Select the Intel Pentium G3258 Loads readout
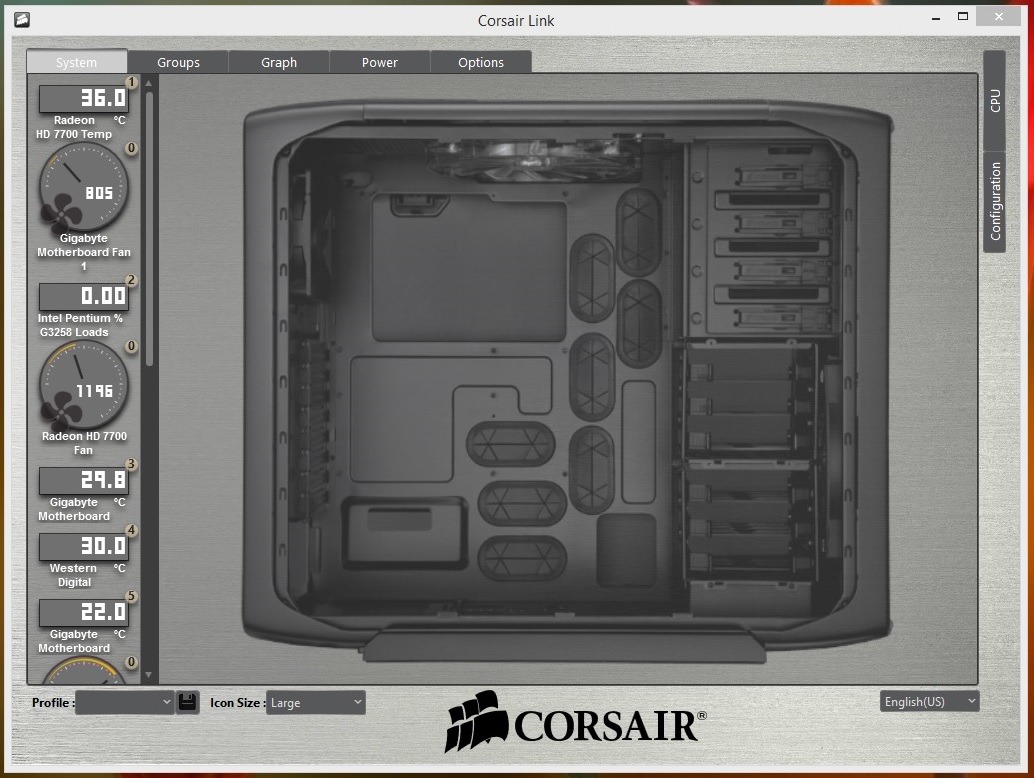This screenshot has width=1034, height=778. [x=84, y=296]
